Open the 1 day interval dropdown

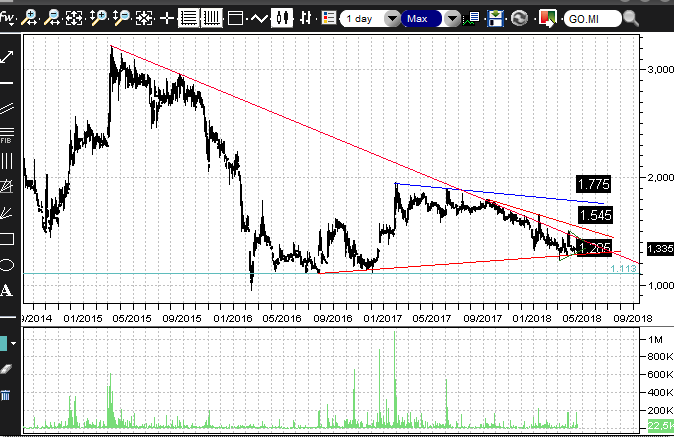(x=392, y=19)
